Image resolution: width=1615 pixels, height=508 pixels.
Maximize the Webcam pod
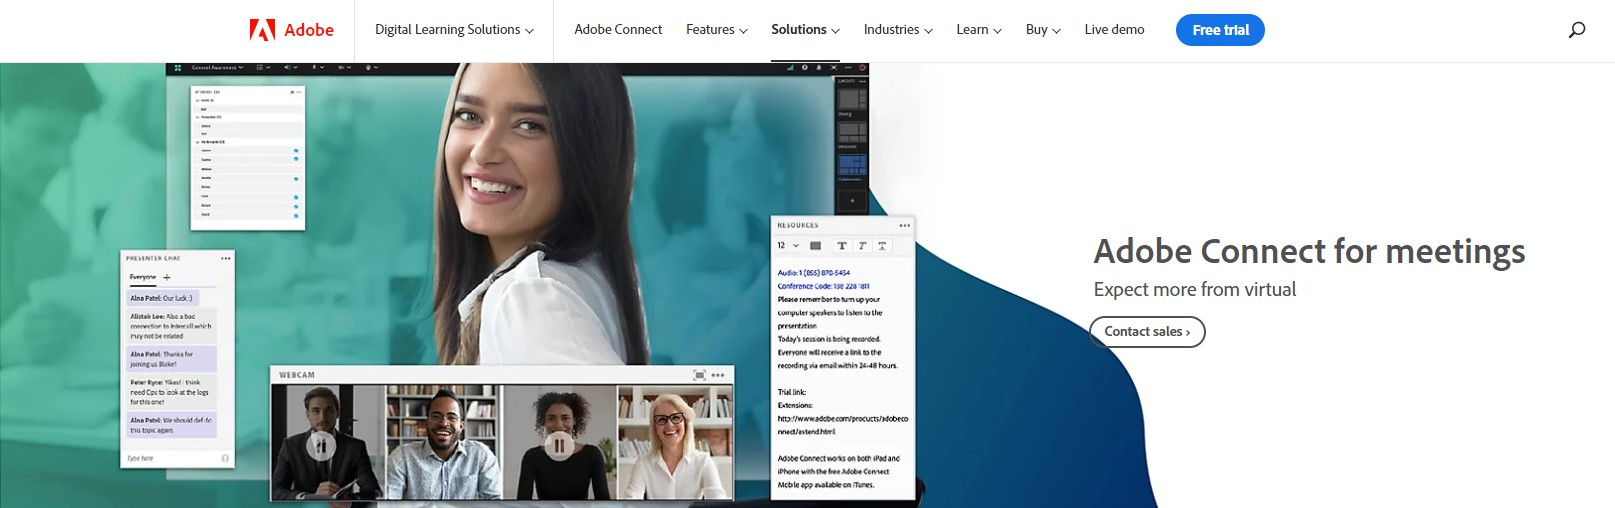tap(700, 375)
